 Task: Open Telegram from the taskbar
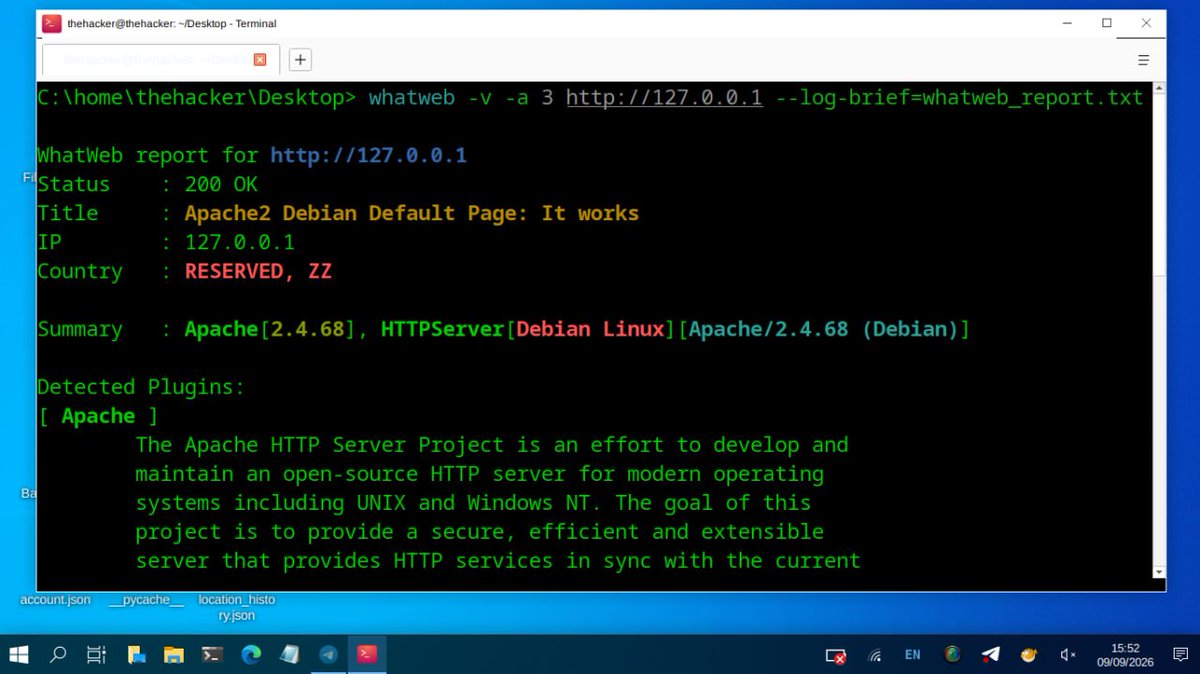pos(328,655)
